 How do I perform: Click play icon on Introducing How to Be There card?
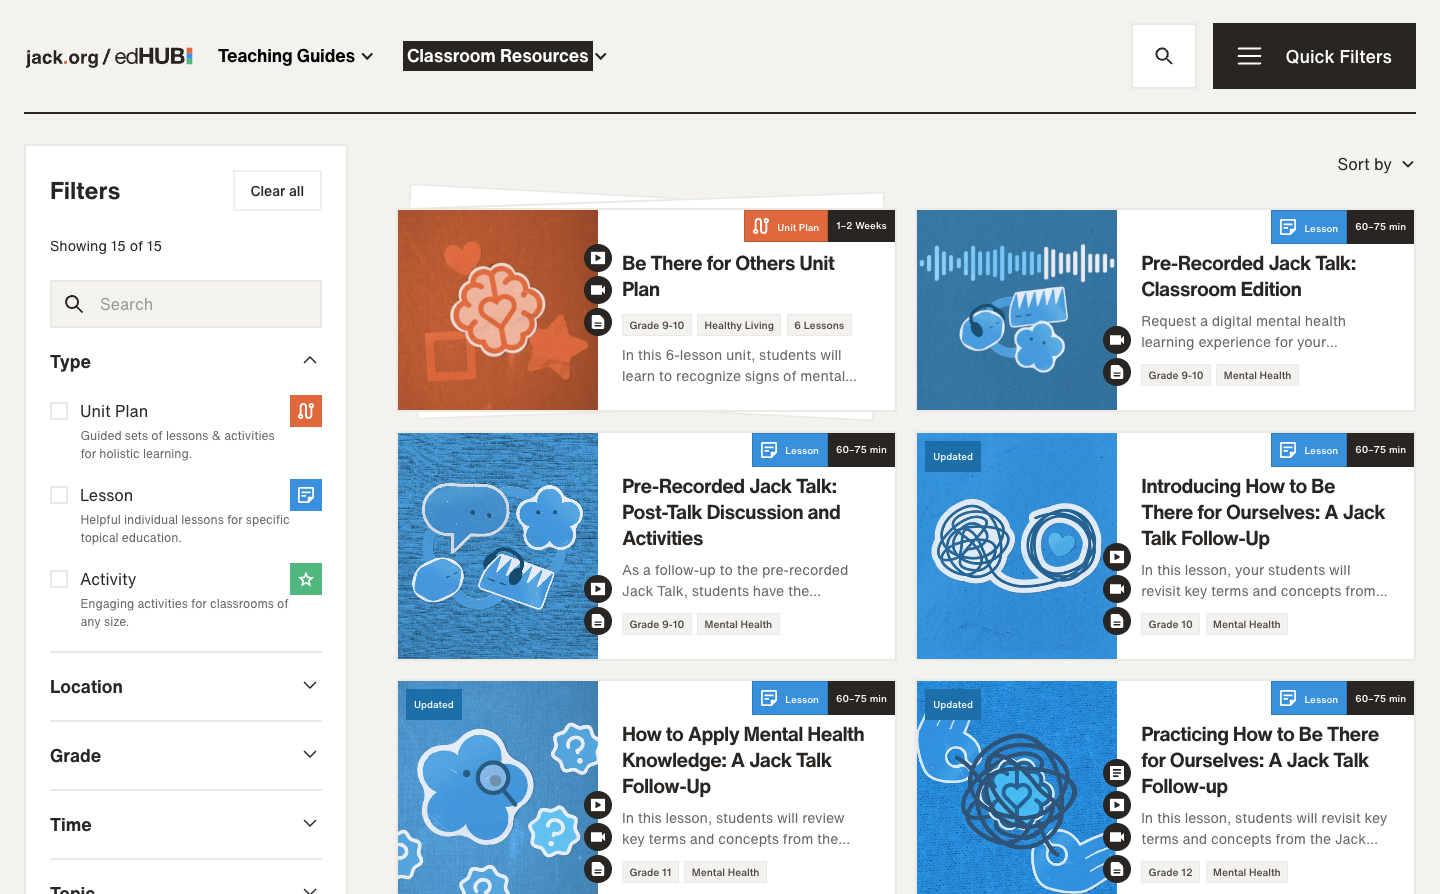[1117, 557]
